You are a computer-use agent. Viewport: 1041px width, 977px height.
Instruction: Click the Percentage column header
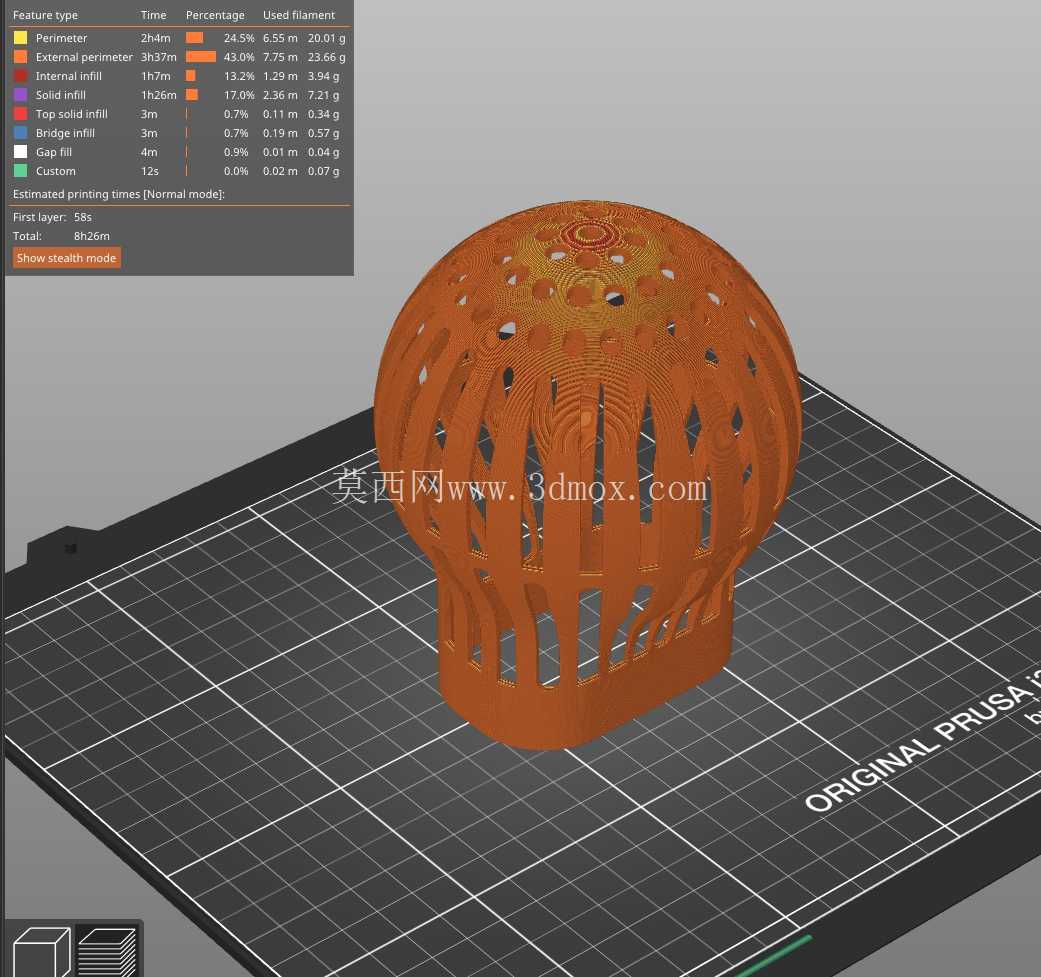click(x=215, y=15)
